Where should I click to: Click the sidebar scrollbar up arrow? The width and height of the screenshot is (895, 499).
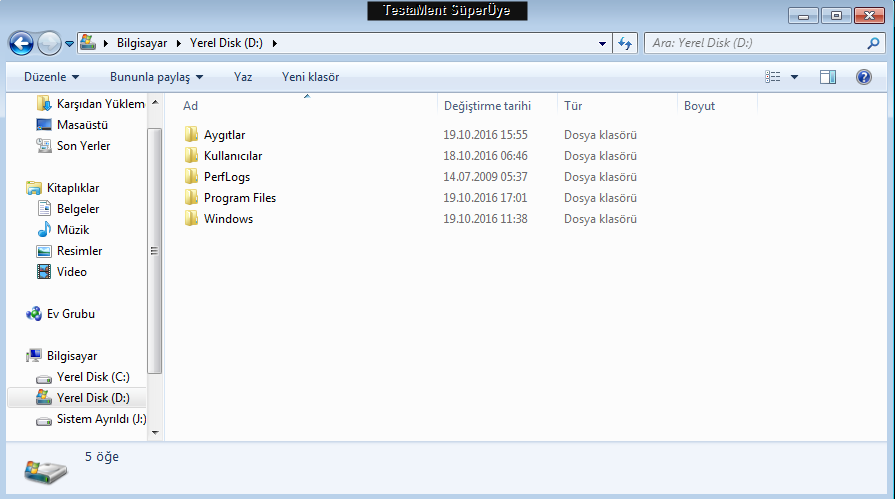click(155, 102)
